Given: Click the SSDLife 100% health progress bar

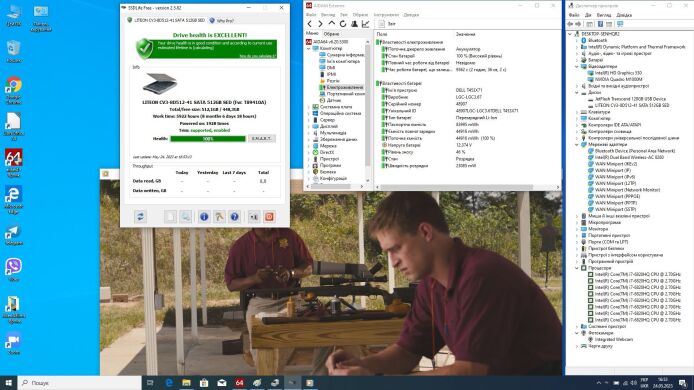Looking at the screenshot, I should (x=208, y=139).
